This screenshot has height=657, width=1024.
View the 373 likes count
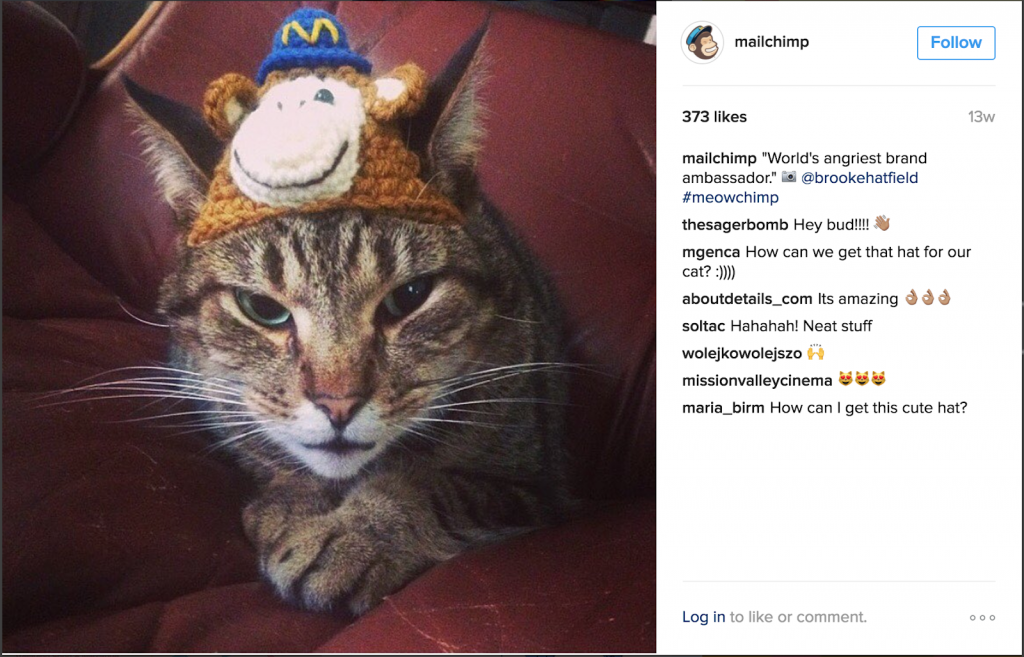(x=713, y=117)
